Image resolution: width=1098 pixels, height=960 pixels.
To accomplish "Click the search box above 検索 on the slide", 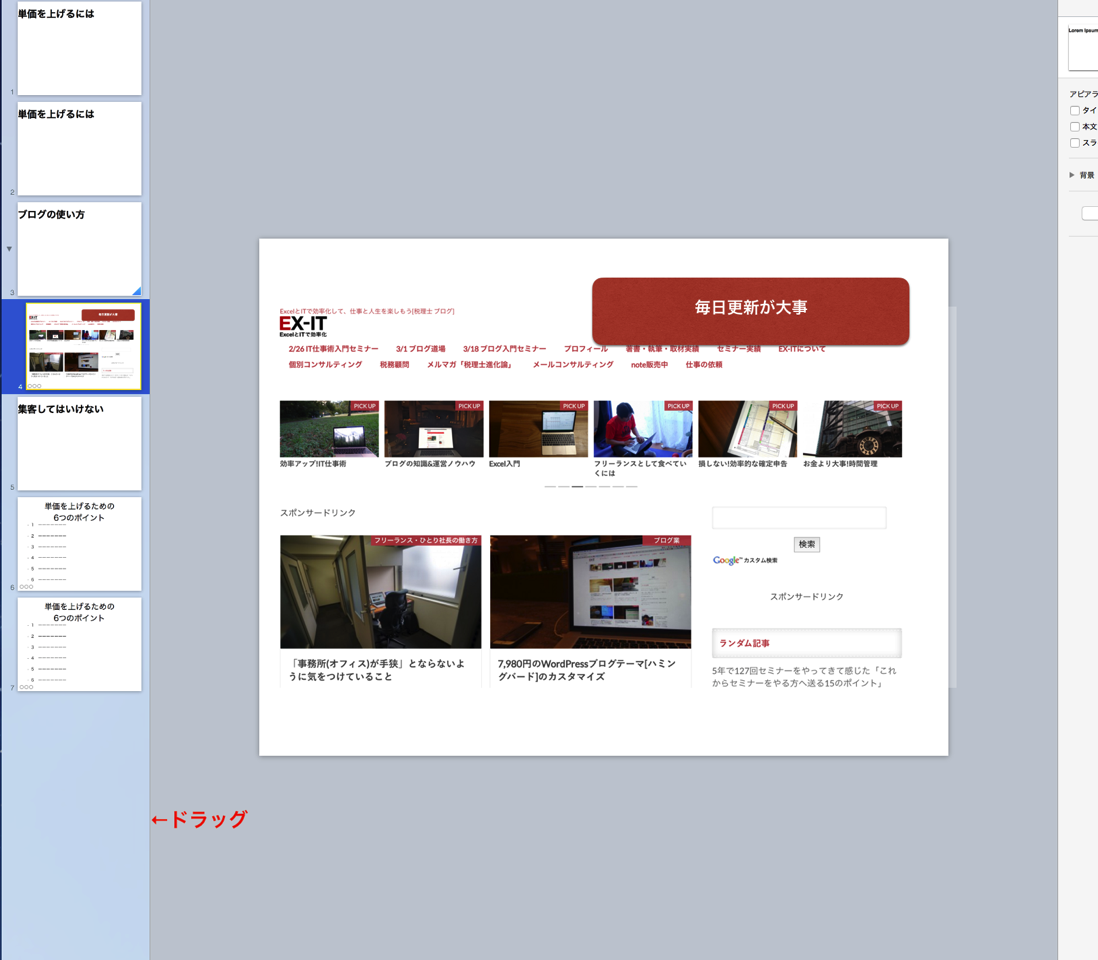I will point(799,517).
